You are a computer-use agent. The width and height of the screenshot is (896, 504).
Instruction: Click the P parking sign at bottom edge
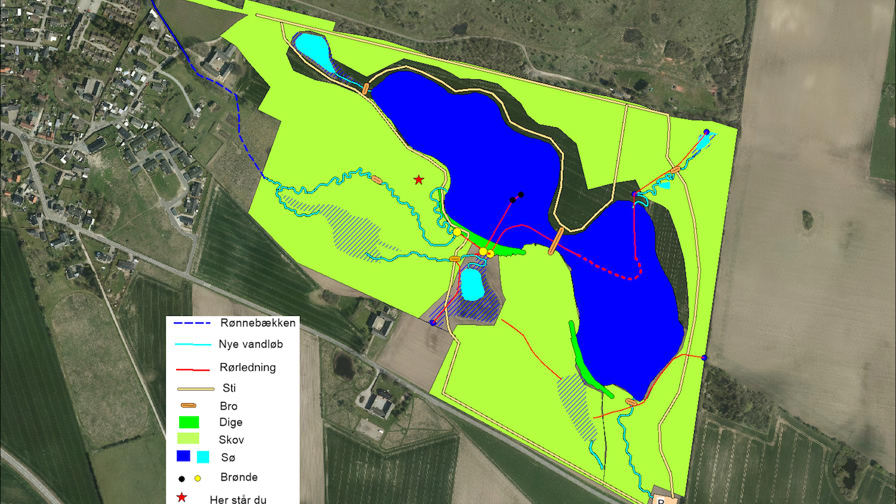tap(663, 497)
